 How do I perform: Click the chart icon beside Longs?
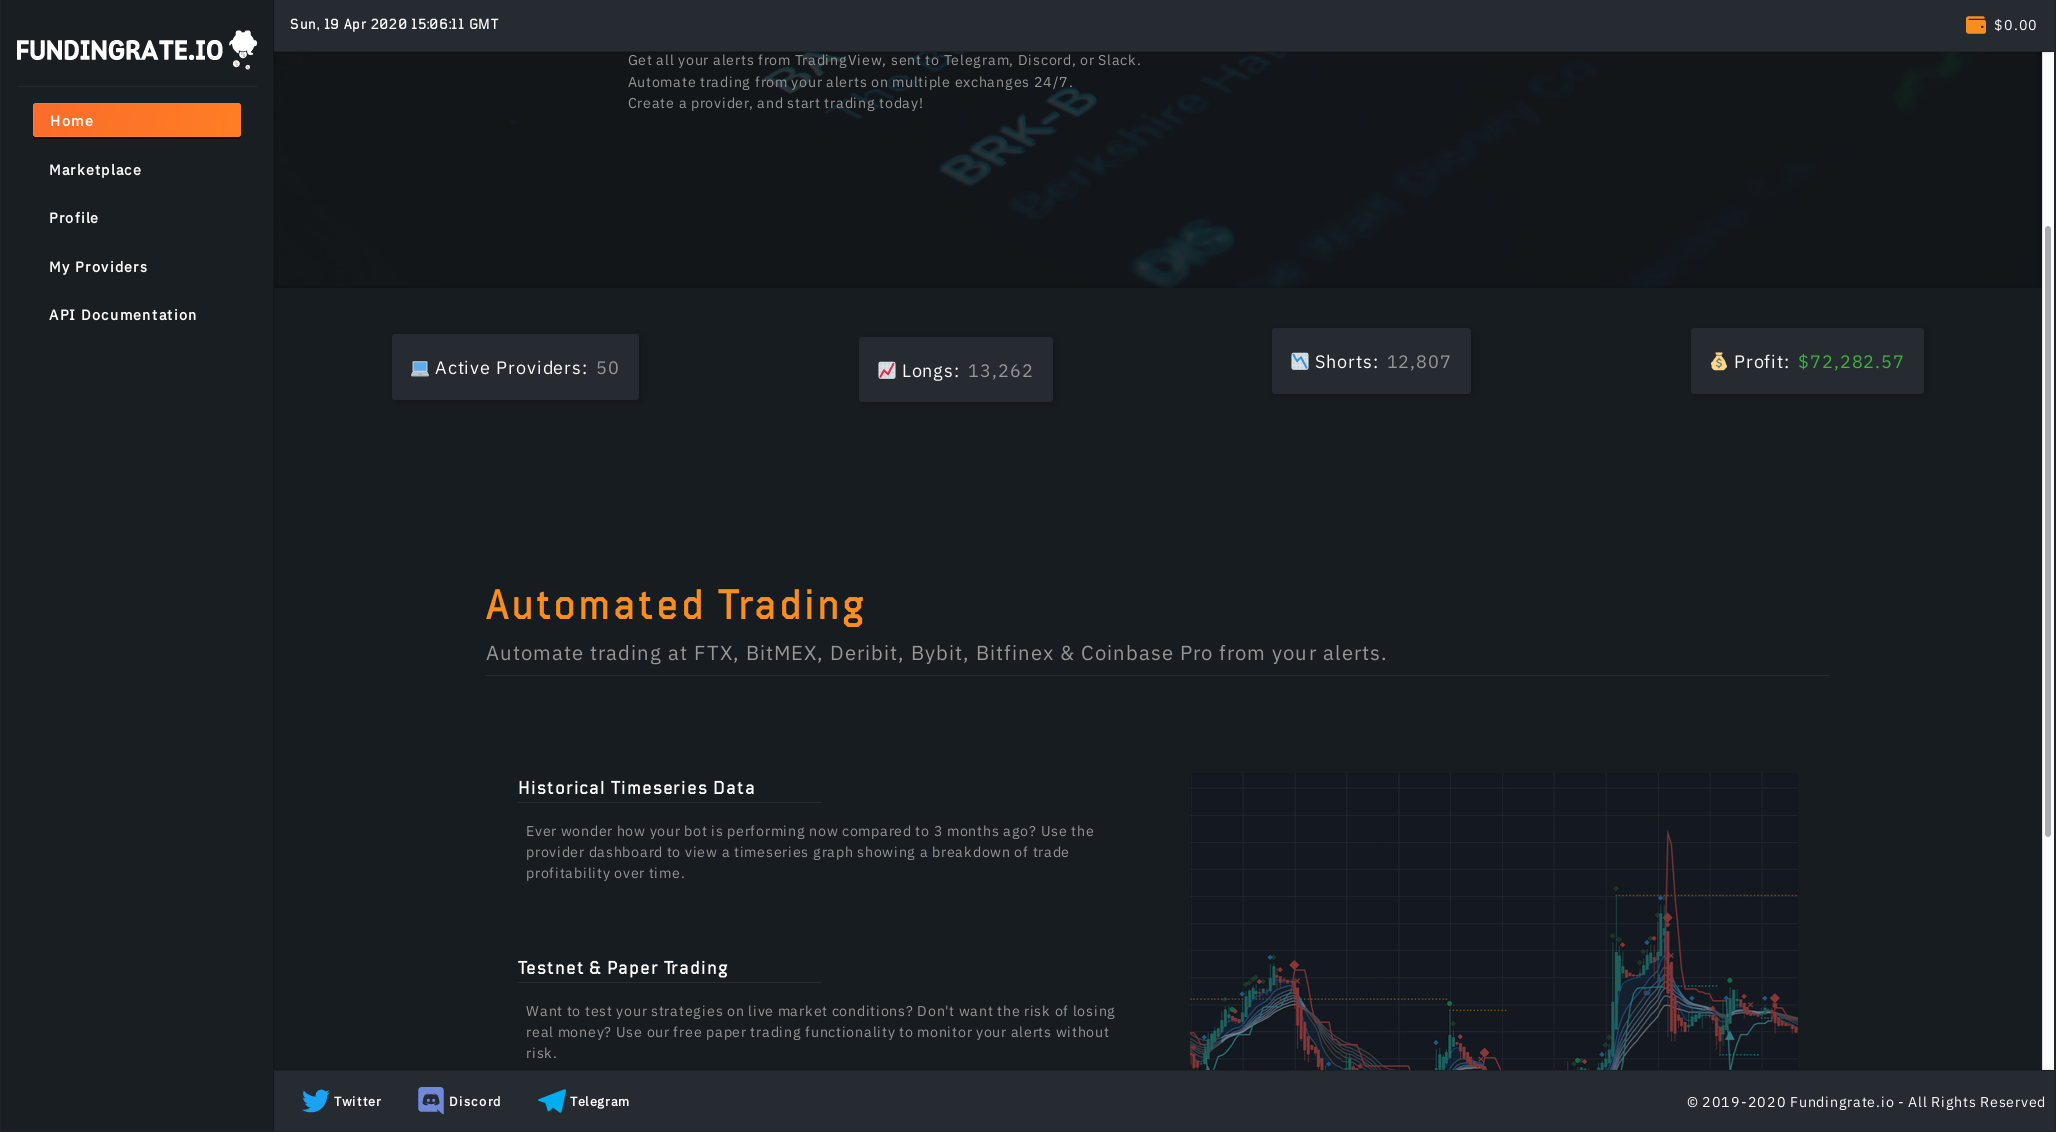pyautogui.click(x=887, y=371)
